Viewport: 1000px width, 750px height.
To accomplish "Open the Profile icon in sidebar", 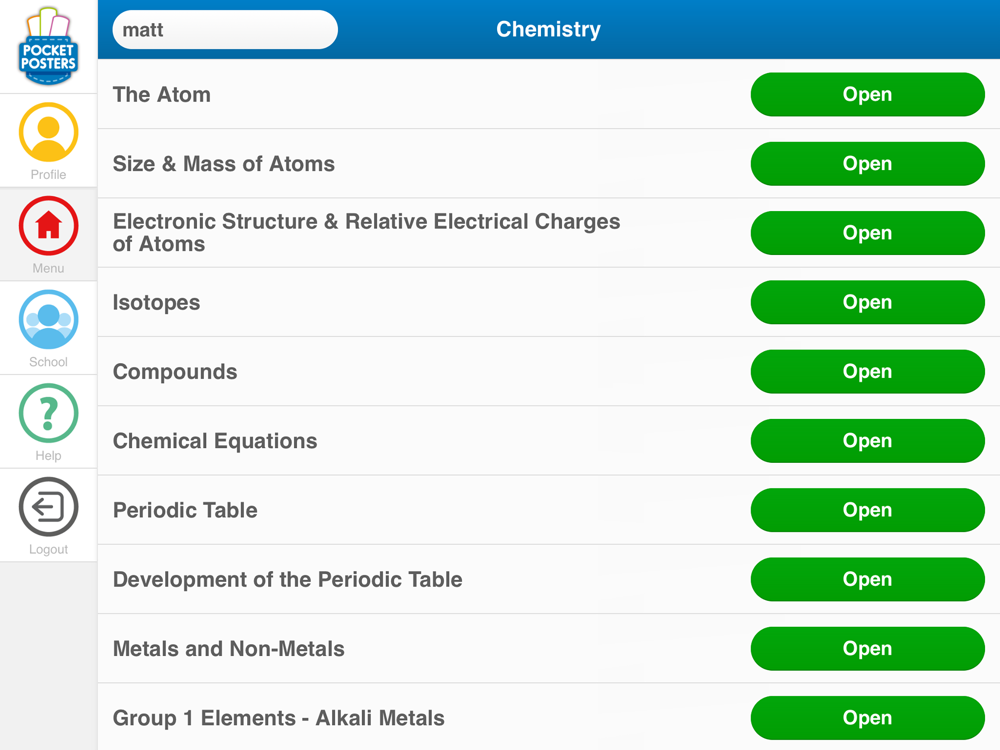I will tap(48, 132).
